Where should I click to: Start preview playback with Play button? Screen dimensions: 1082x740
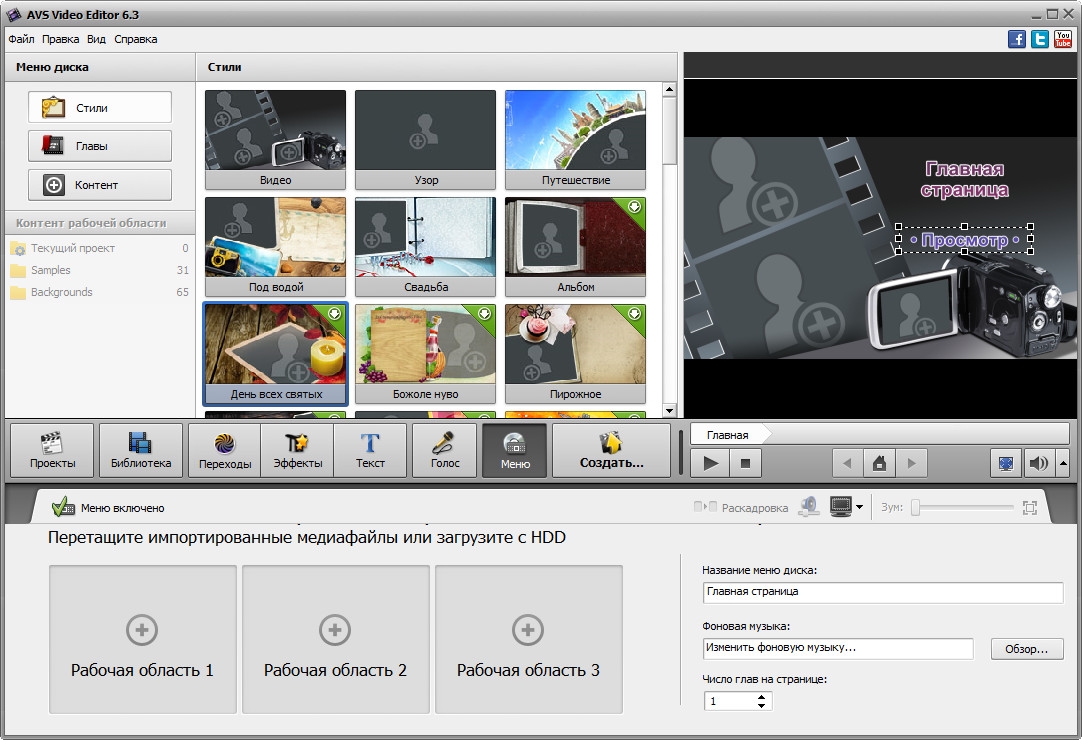pos(710,463)
